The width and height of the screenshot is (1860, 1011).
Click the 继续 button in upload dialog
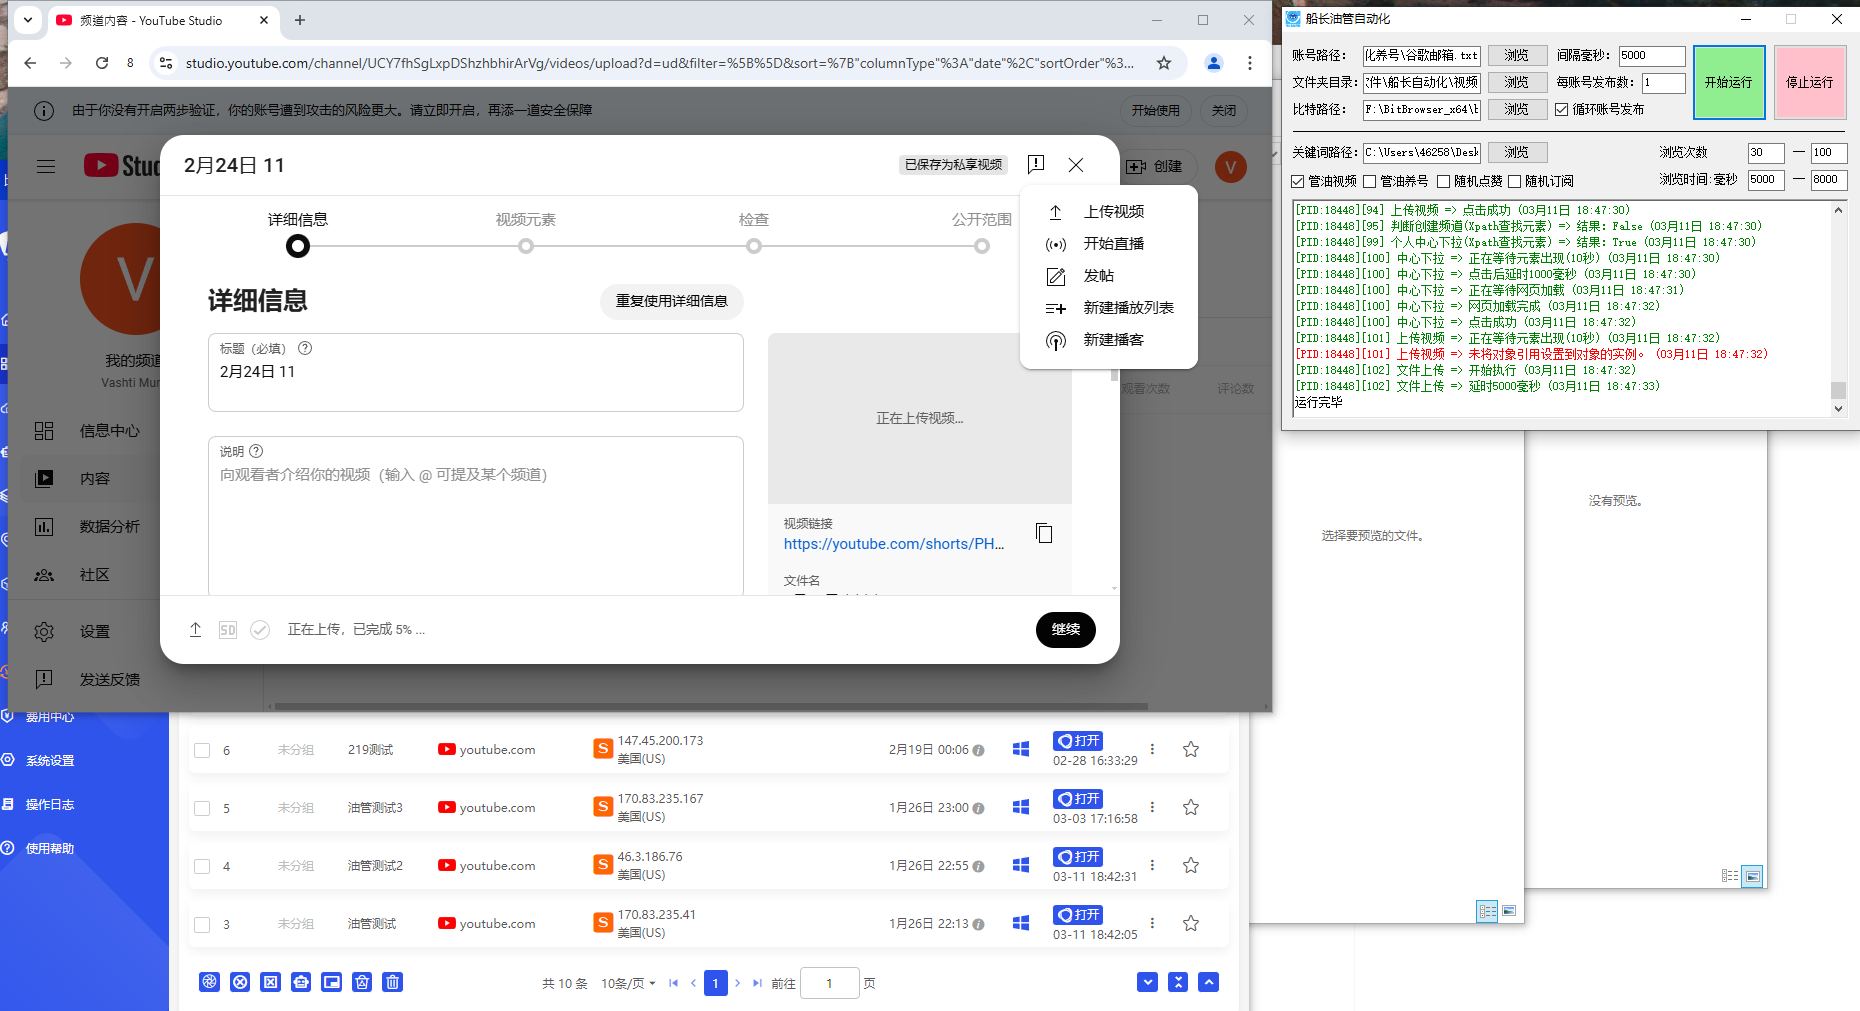click(1066, 630)
